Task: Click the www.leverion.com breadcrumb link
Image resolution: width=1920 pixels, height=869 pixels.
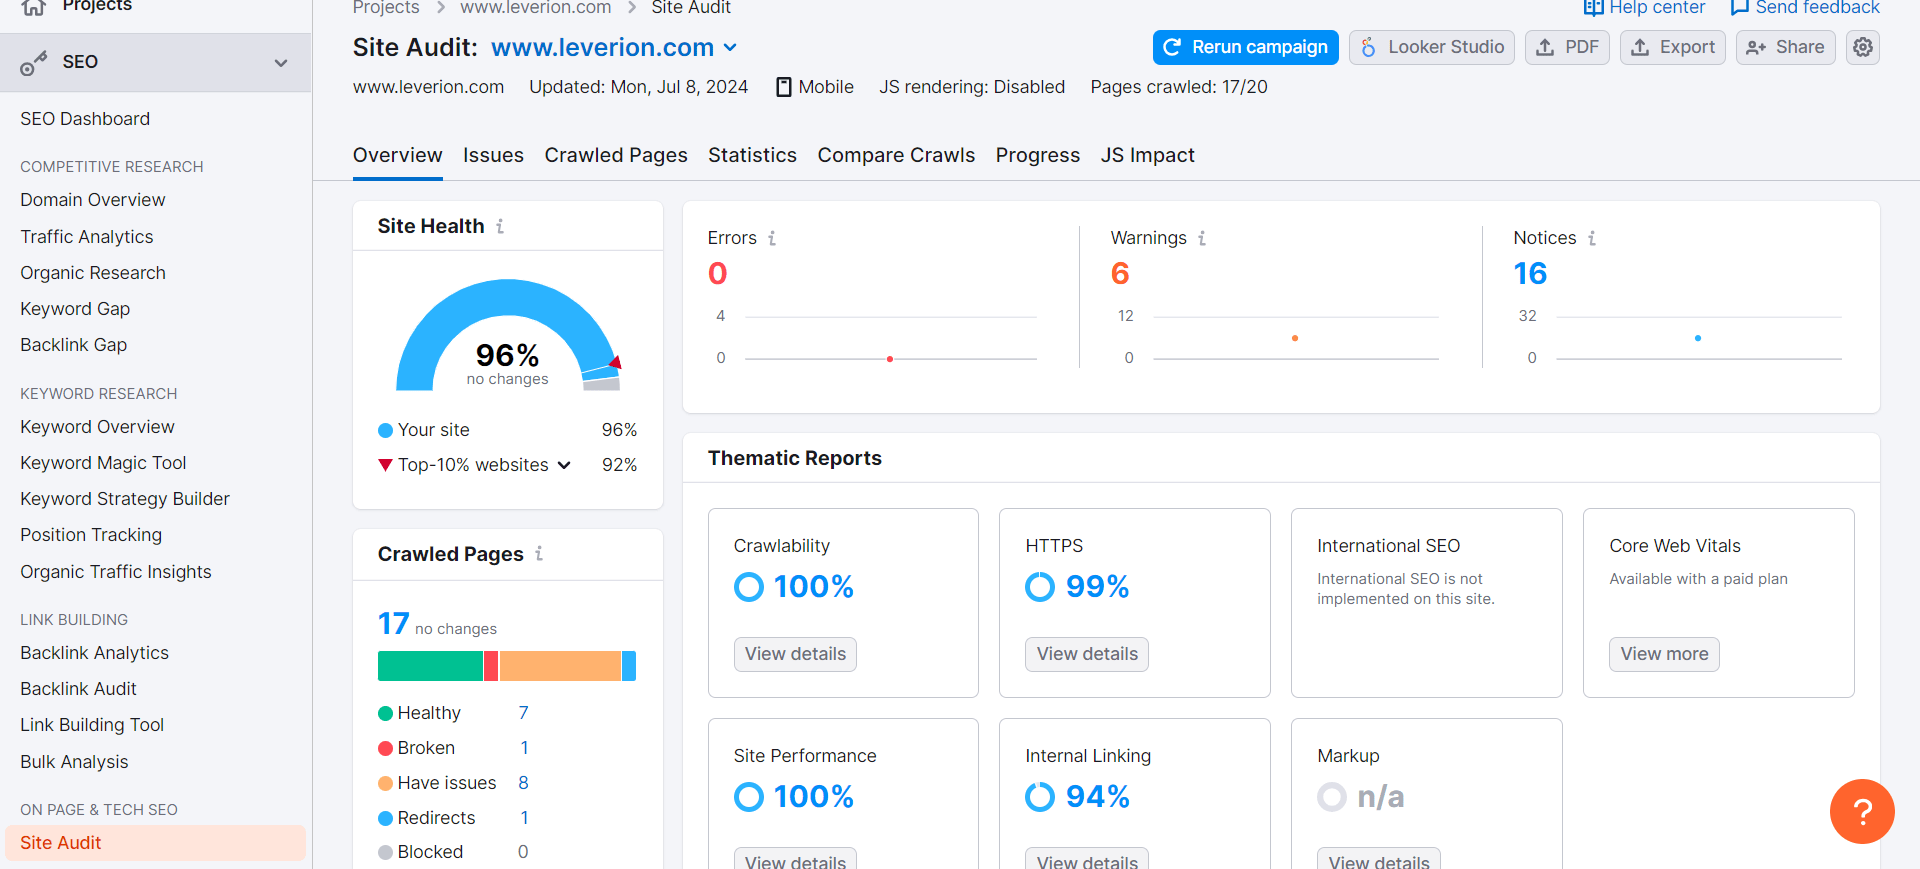Action: pyautogui.click(x=535, y=8)
